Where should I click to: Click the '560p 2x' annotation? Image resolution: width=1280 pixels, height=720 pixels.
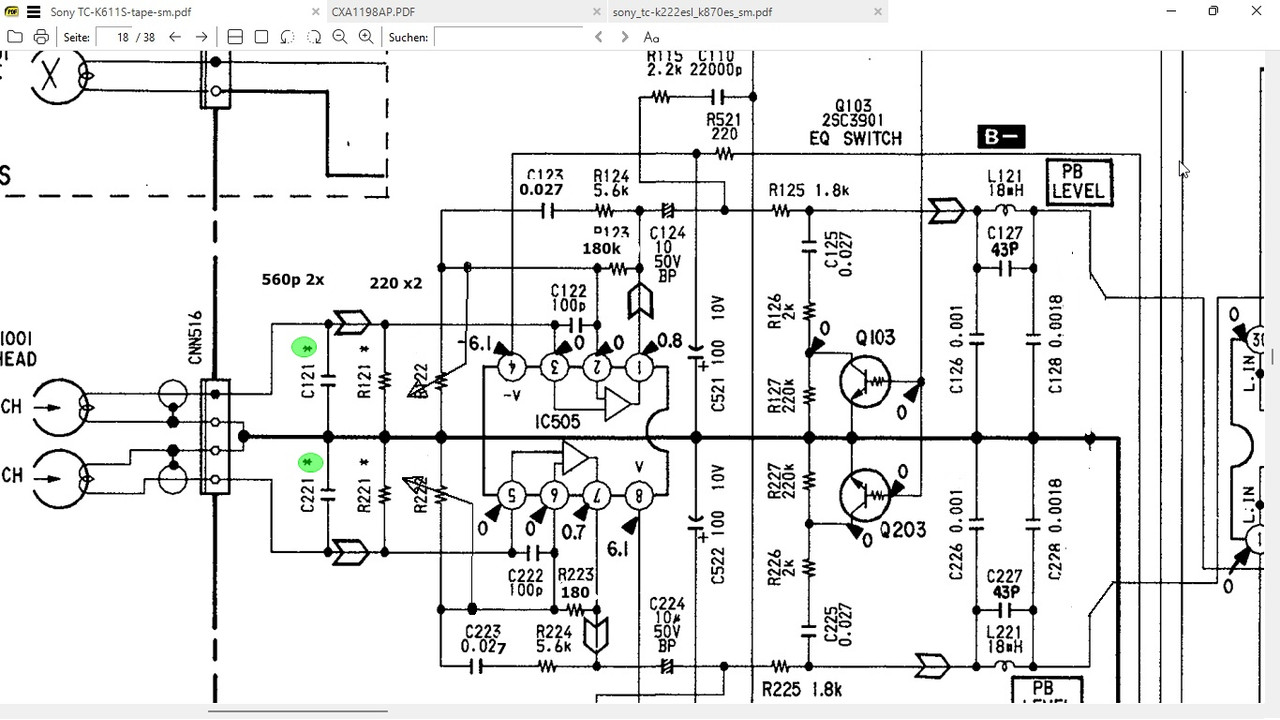[294, 280]
